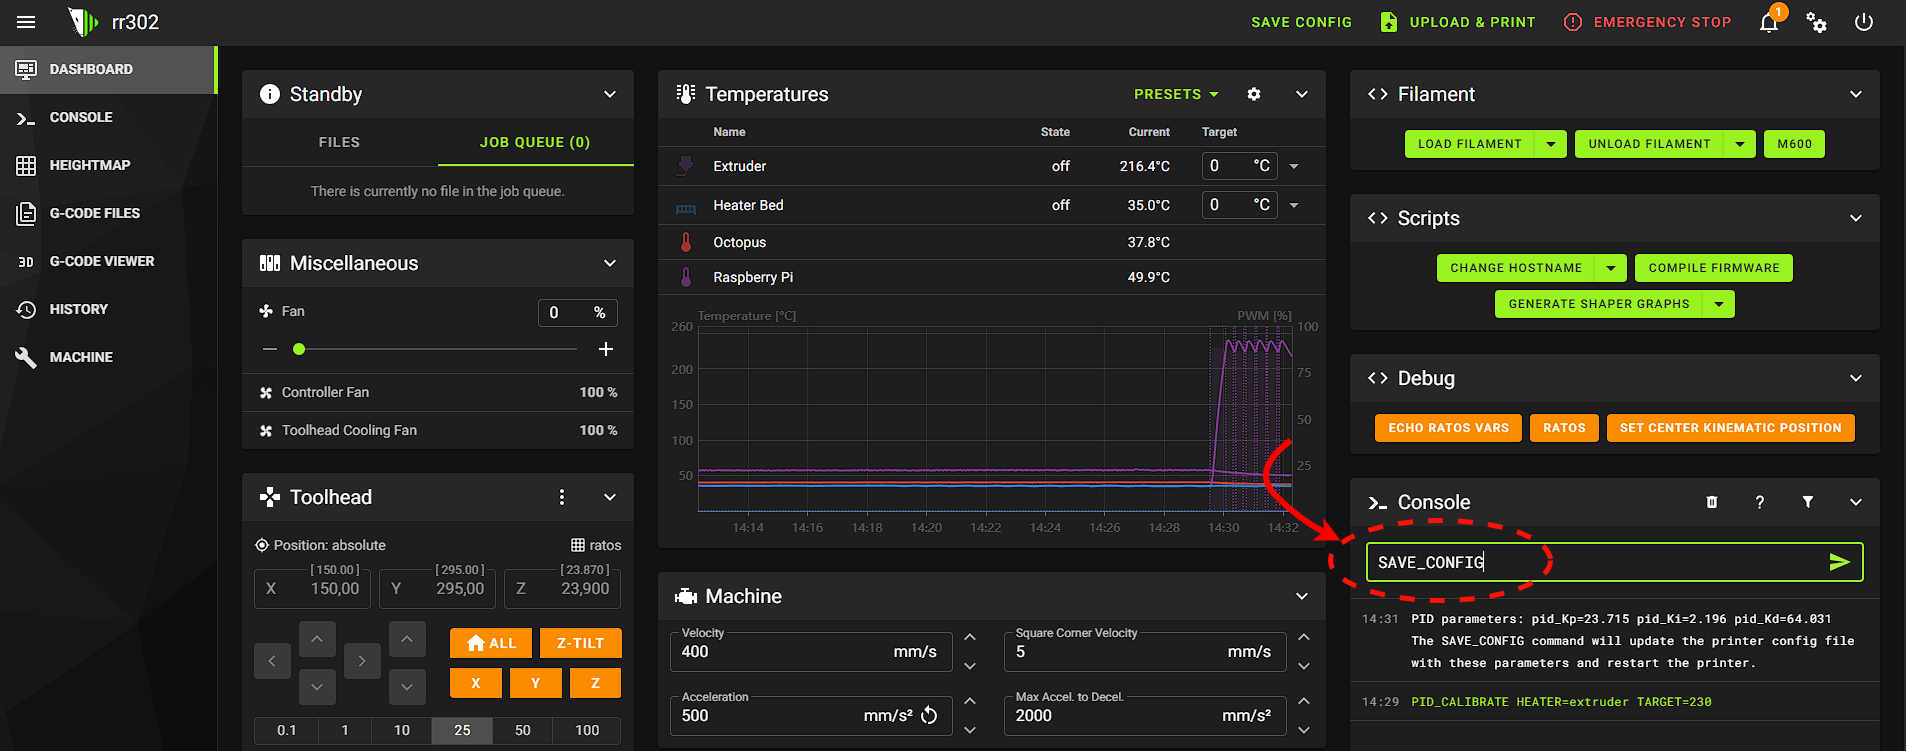Screen dimensions: 1907x752
Task: Decrease Square Corner Velocity stepper
Action: click(x=1304, y=666)
